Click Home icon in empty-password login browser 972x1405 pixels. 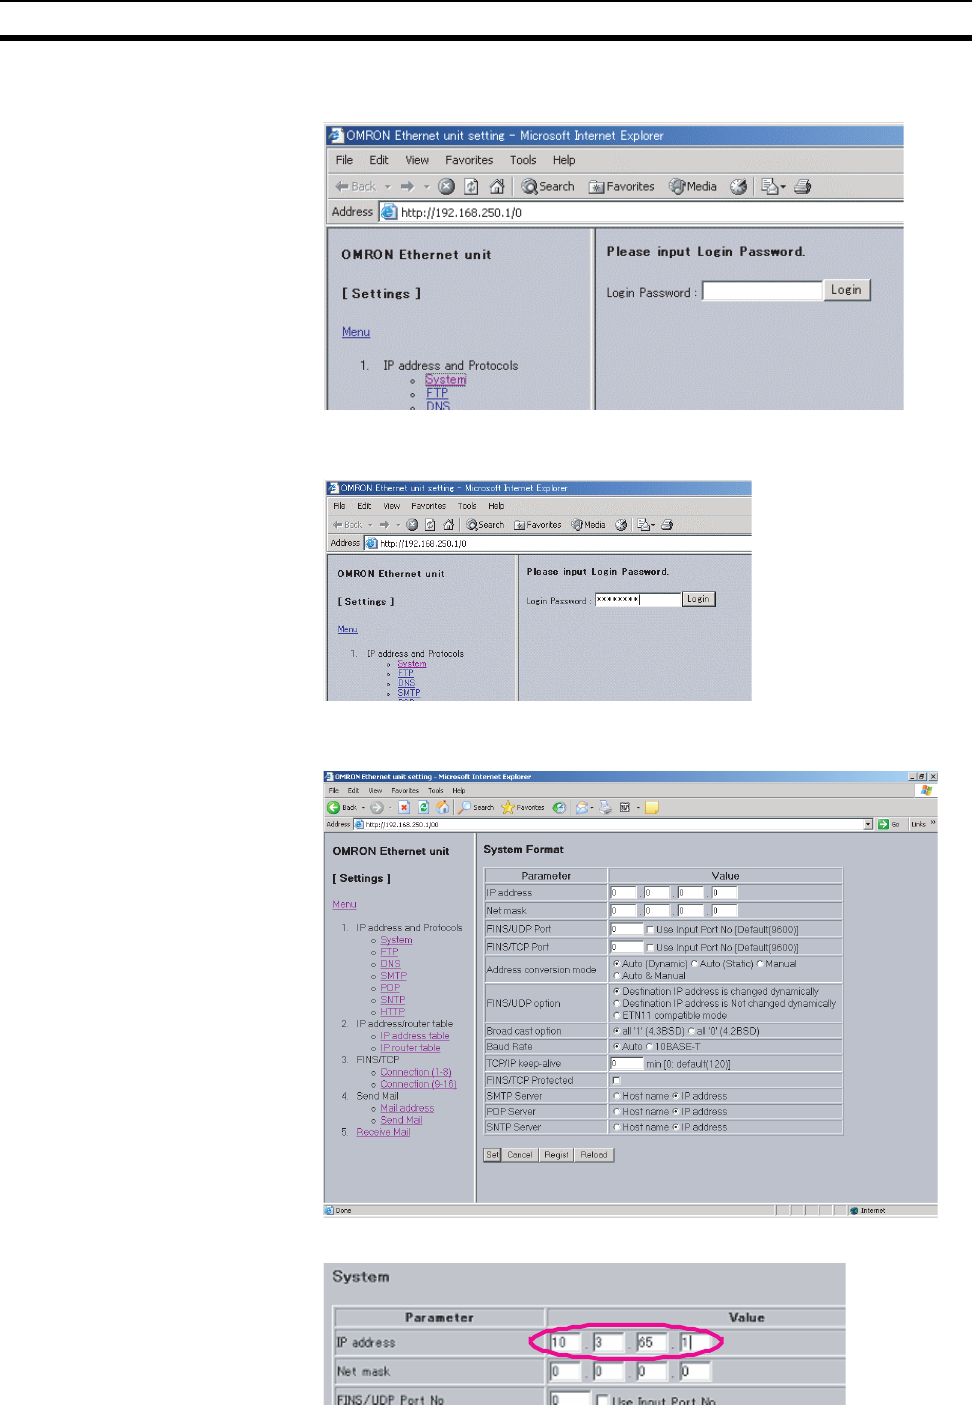pos(497,186)
